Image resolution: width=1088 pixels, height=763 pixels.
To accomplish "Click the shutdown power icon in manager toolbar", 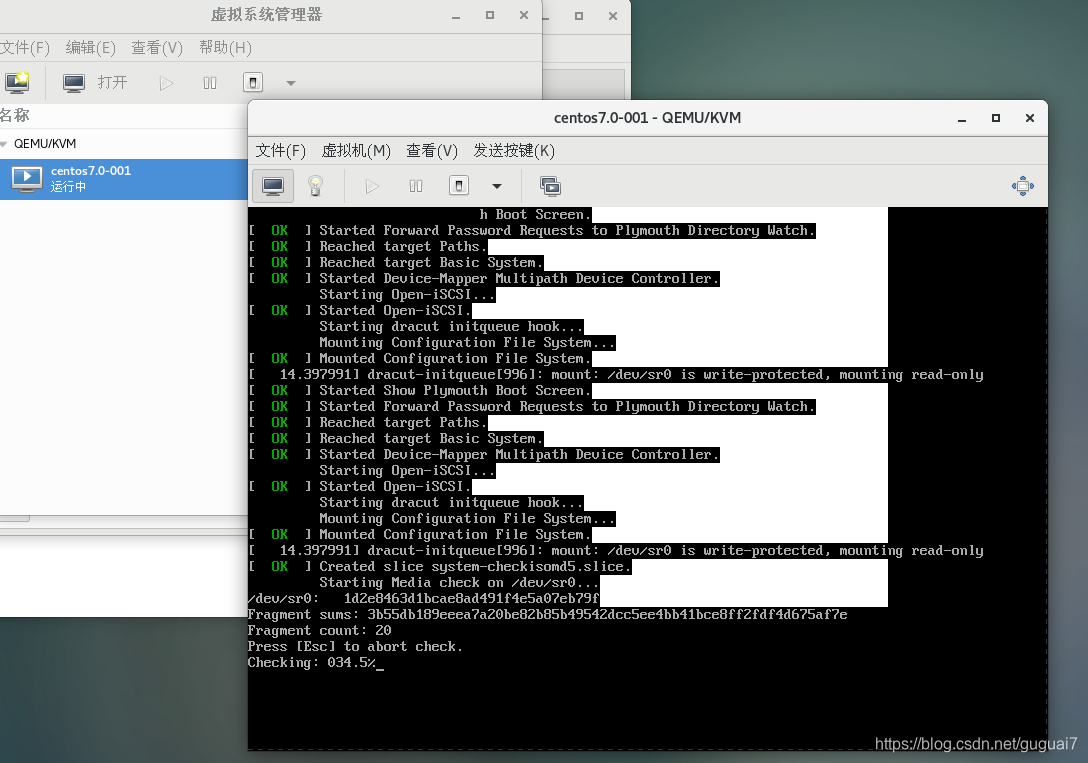I will point(253,83).
